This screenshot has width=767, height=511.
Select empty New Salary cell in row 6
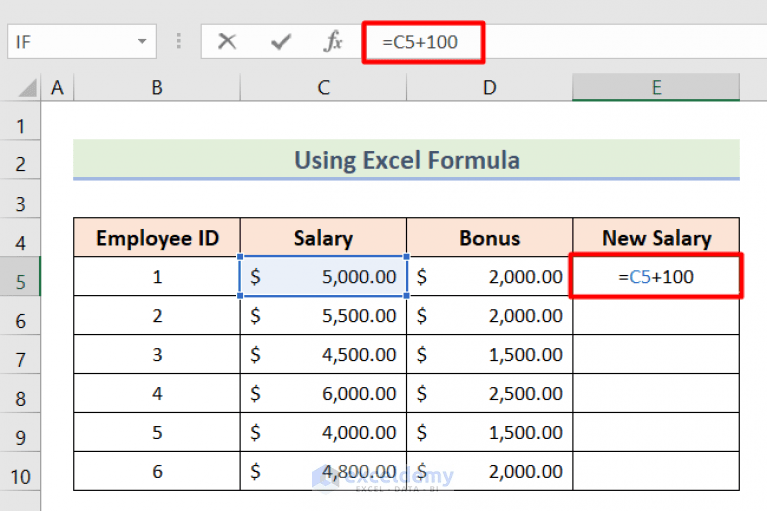coord(656,315)
